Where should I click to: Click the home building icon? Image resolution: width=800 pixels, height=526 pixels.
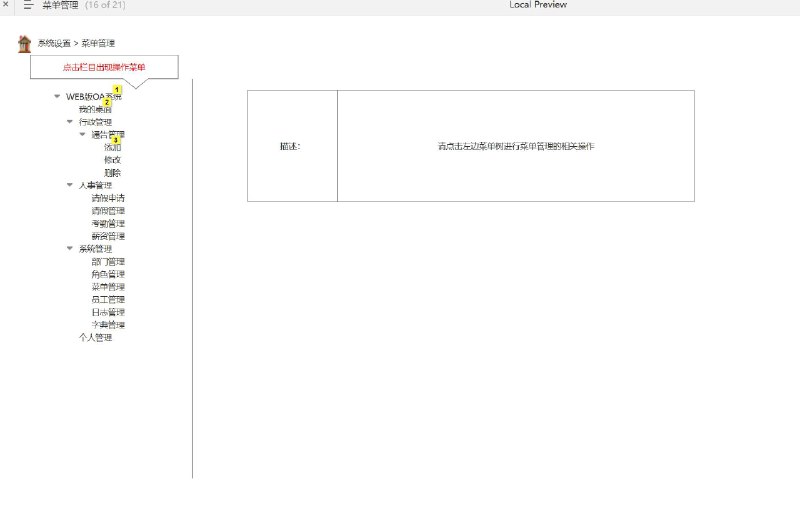pyautogui.click(x=24, y=44)
